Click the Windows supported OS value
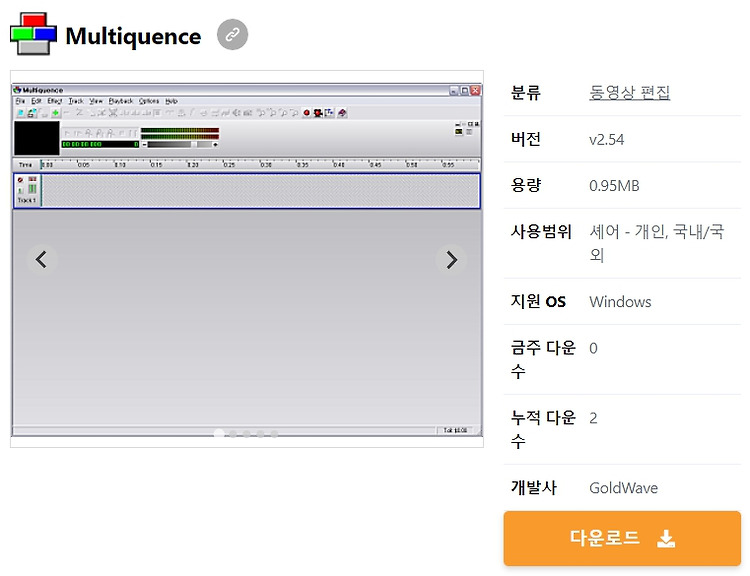Image resolution: width=750 pixels, height=576 pixels. pyautogui.click(x=620, y=302)
